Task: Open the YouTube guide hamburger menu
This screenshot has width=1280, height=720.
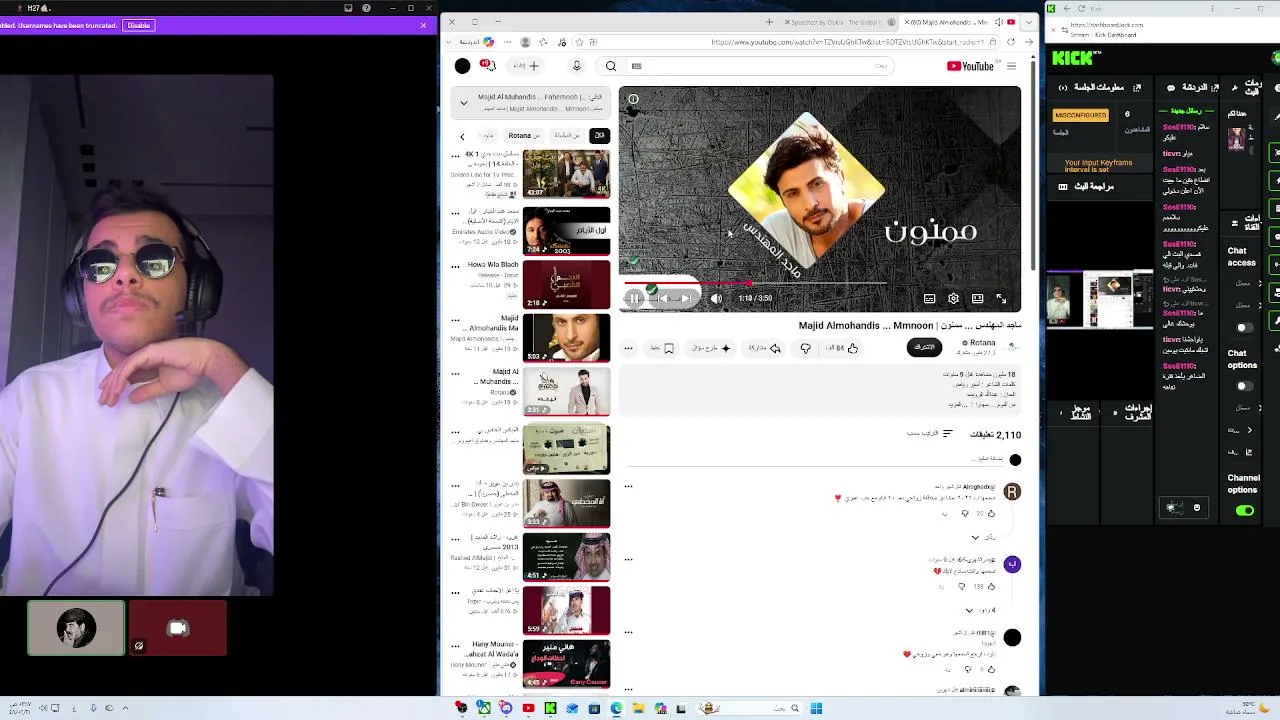Action: tap(1011, 66)
